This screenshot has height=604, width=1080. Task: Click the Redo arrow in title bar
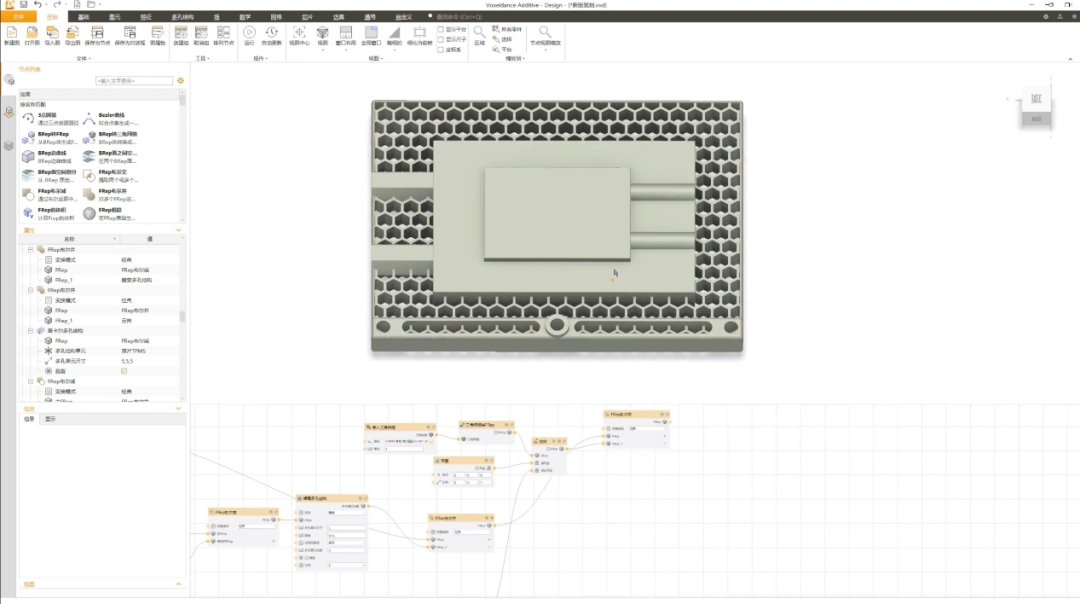[x=57, y=5]
